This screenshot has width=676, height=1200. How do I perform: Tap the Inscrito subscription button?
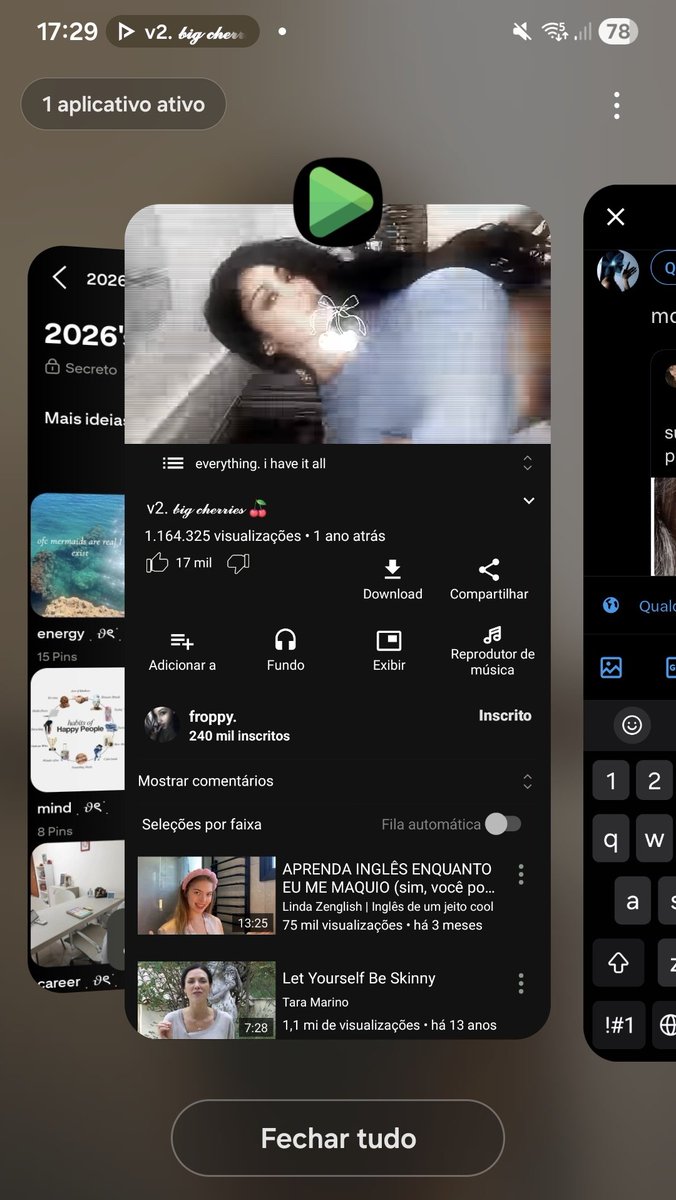coord(505,716)
